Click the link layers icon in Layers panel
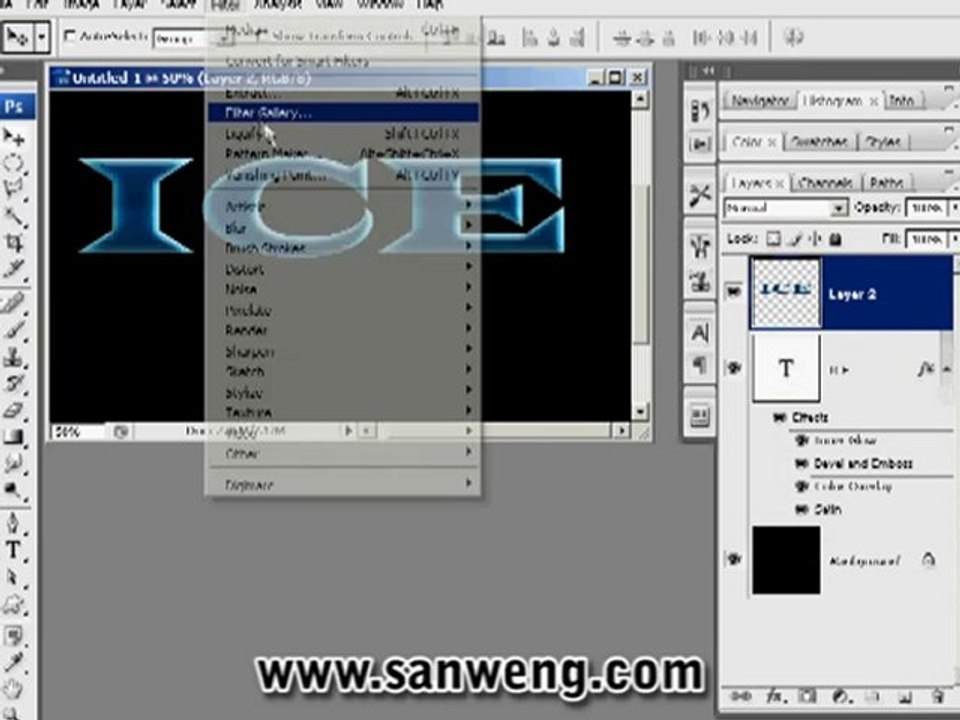This screenshot has width=960, height=720. tap(741, 697)
